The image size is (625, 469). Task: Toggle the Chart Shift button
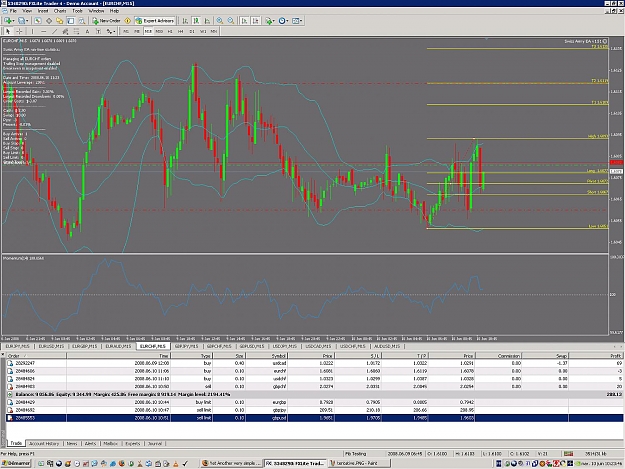point(256,21)
